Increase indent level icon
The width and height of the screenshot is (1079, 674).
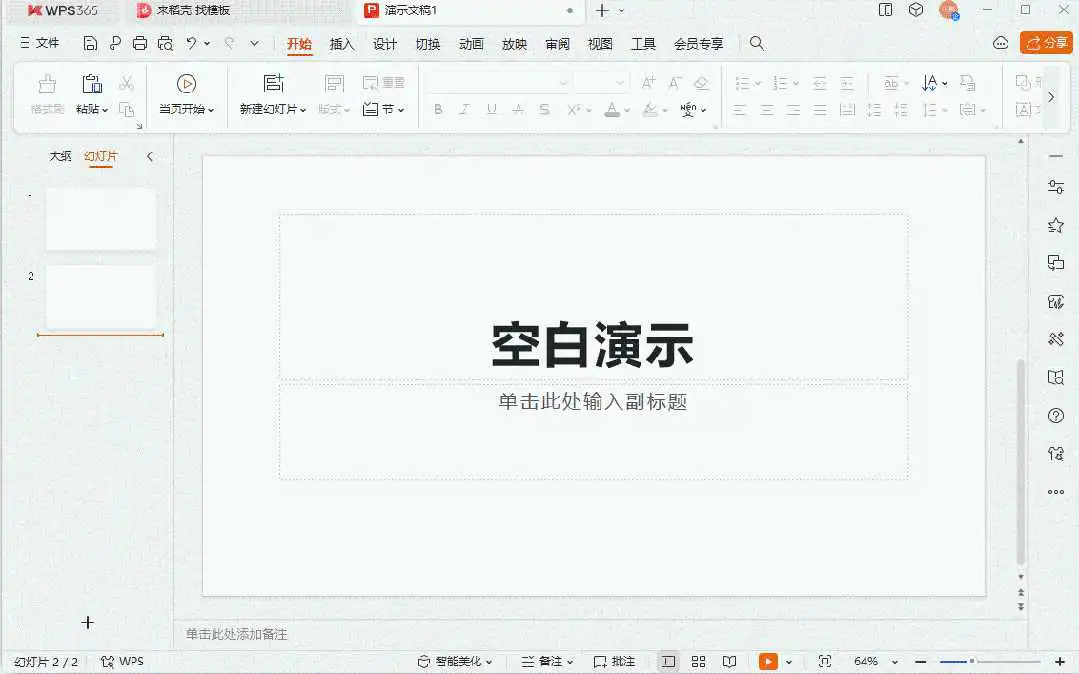[x=847, y=83]
